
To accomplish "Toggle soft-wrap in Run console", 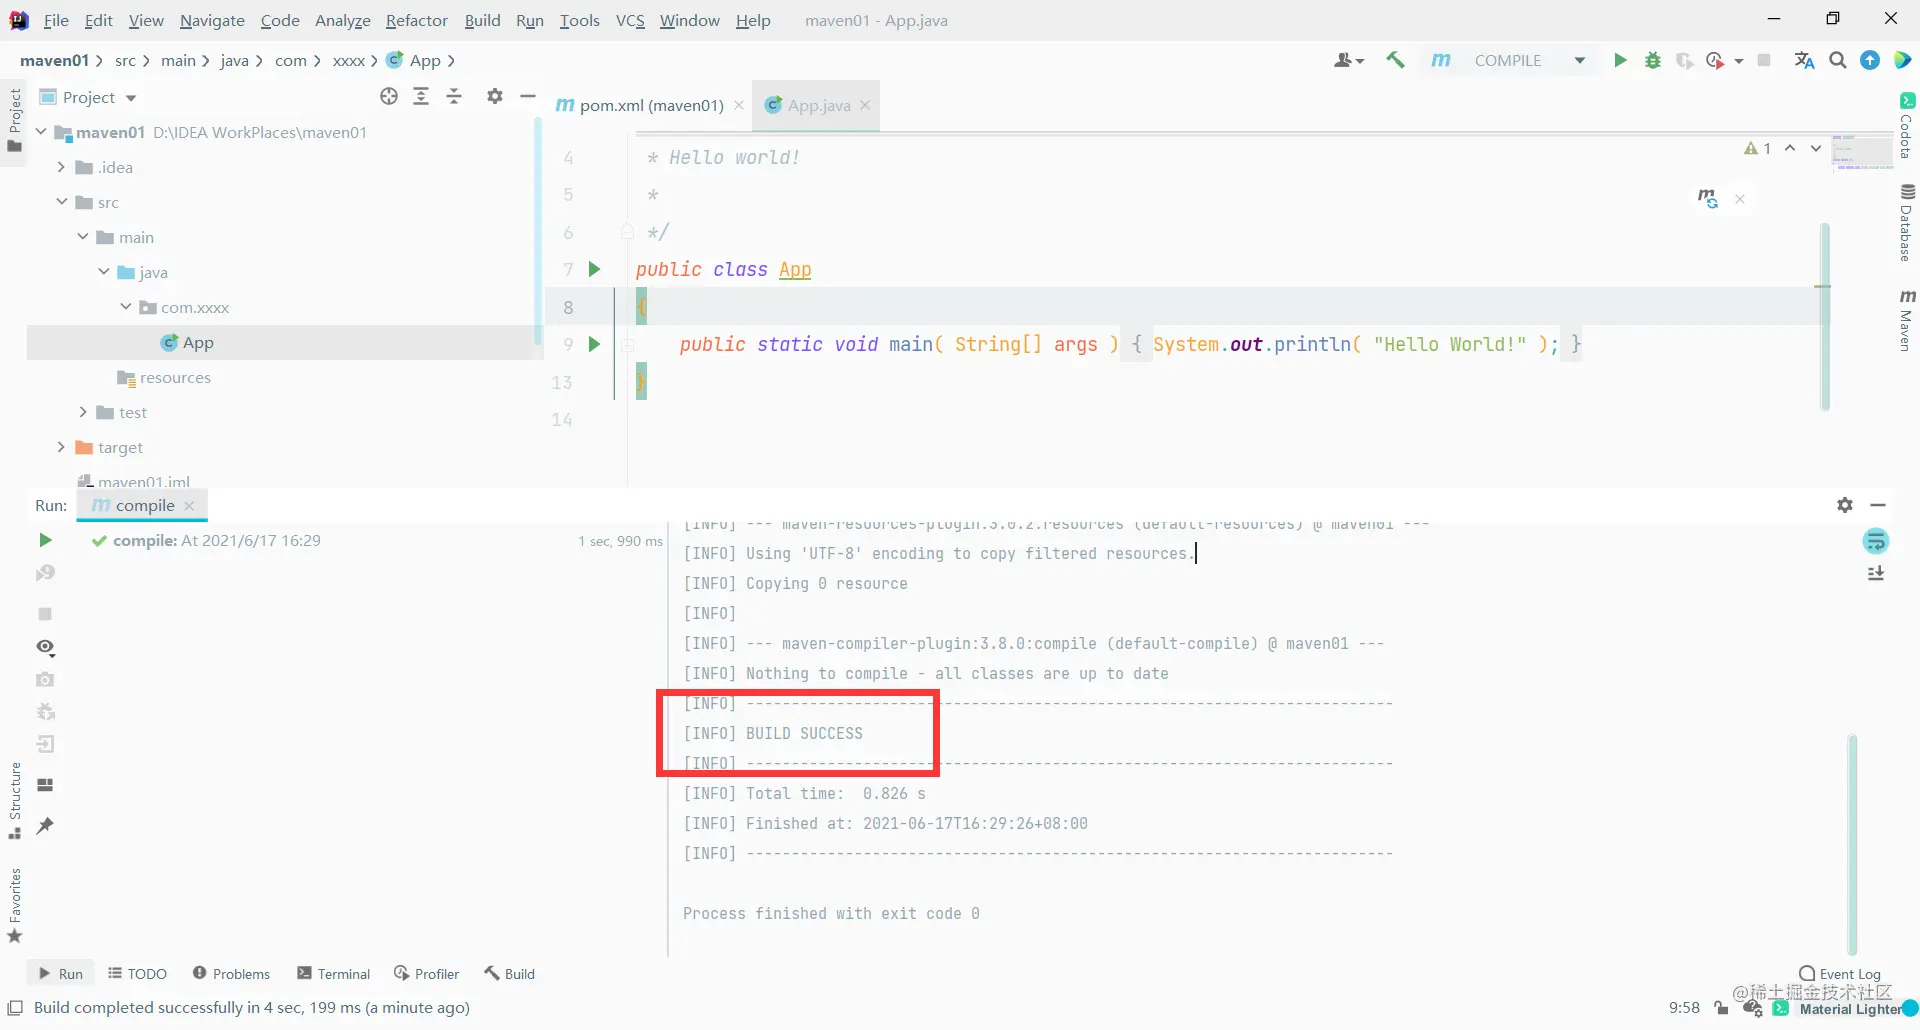I will point(1876,541).
